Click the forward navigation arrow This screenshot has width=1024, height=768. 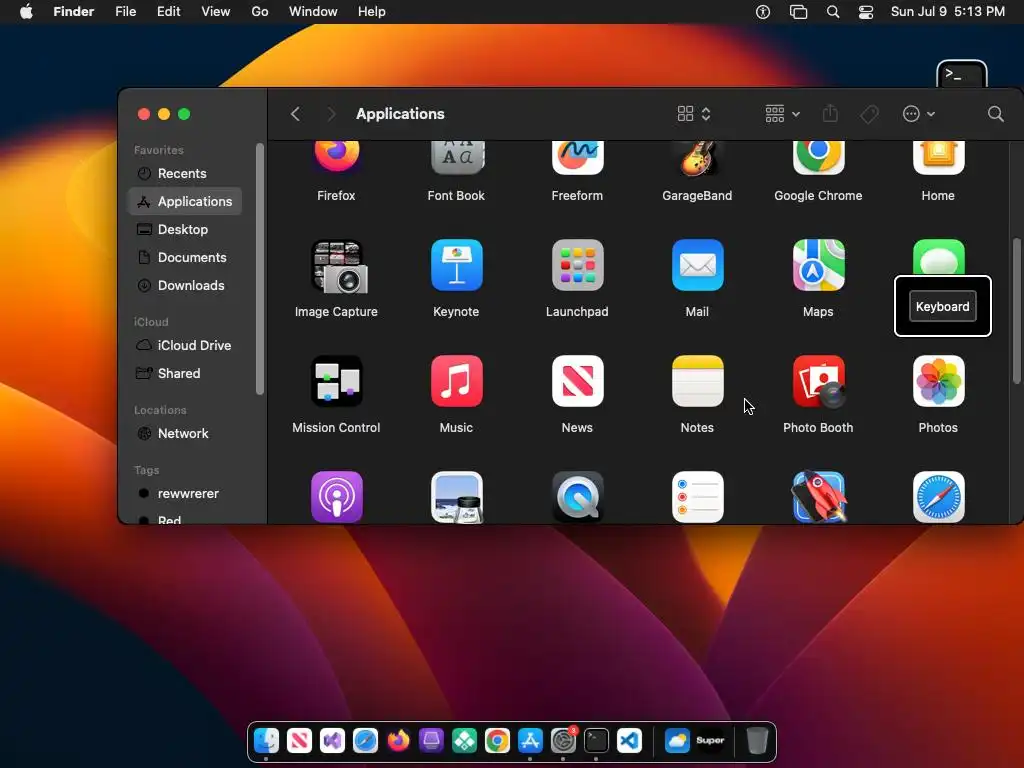(331, 114)
